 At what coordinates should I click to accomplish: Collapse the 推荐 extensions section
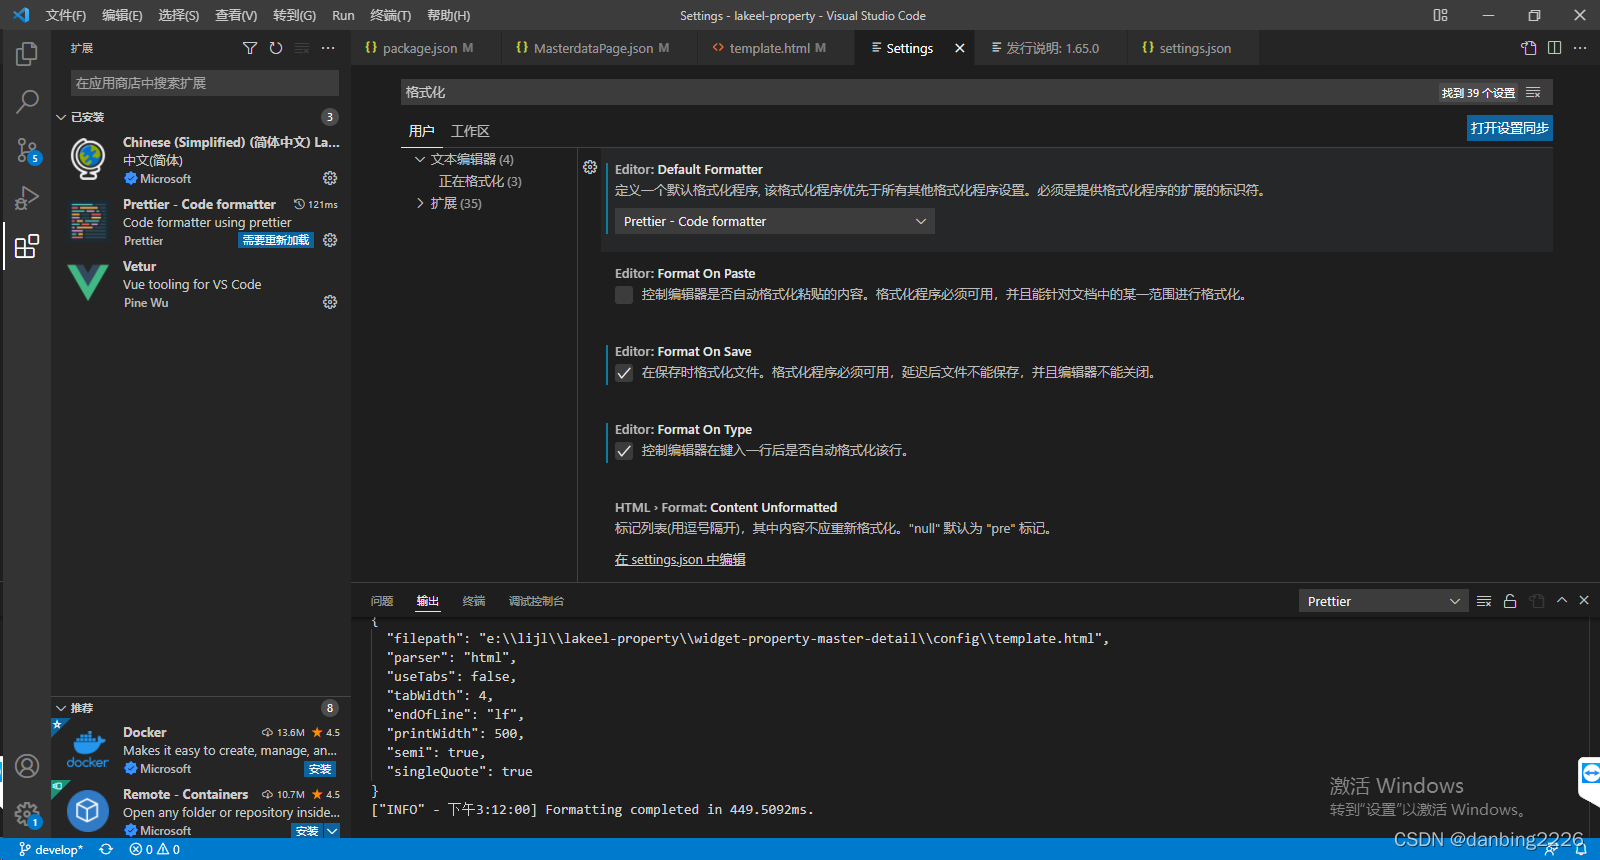click(61, 708)
